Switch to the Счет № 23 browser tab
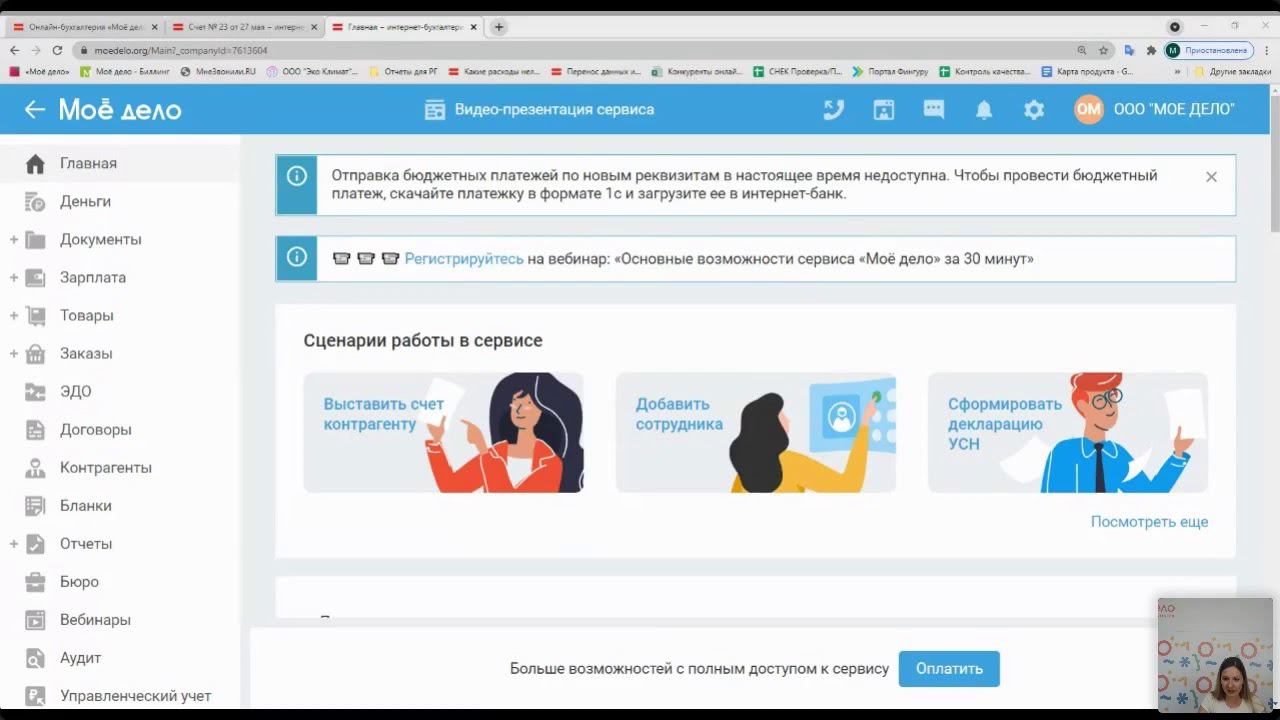Viewport: 1280px width, 720px height. click(243, 27)
